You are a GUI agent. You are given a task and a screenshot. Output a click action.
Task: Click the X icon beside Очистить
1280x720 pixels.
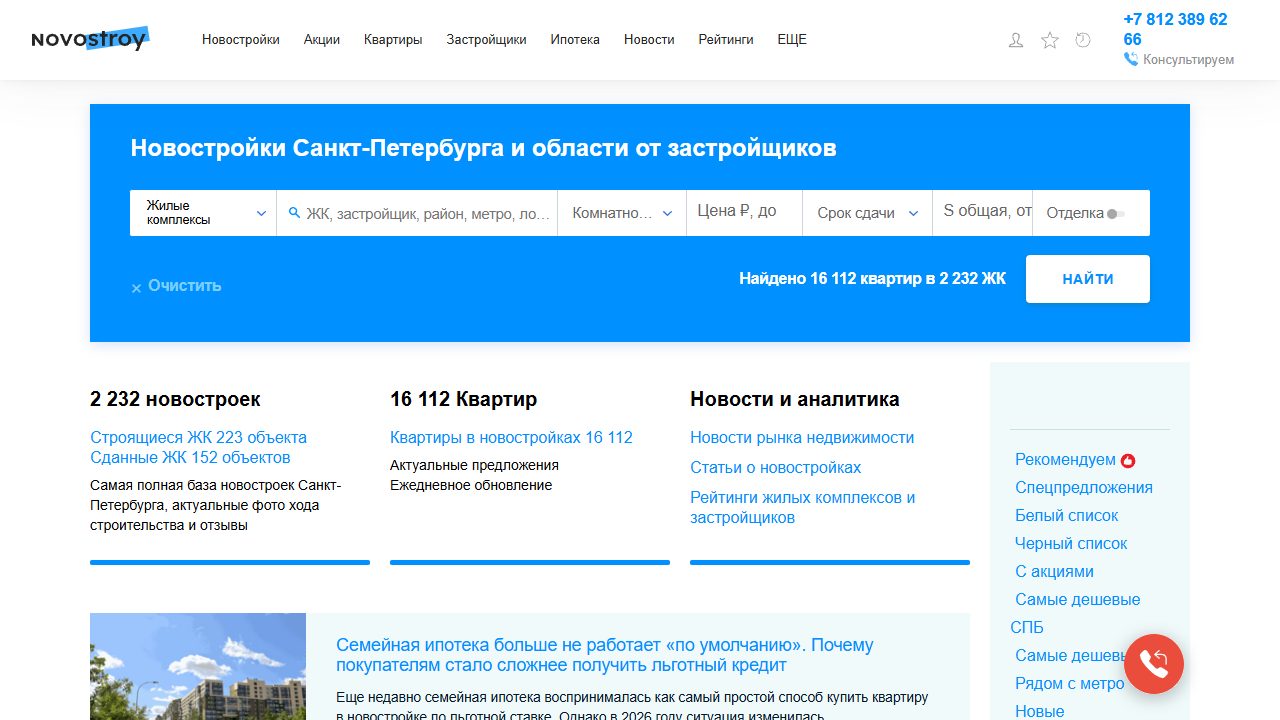pos(137,288)
